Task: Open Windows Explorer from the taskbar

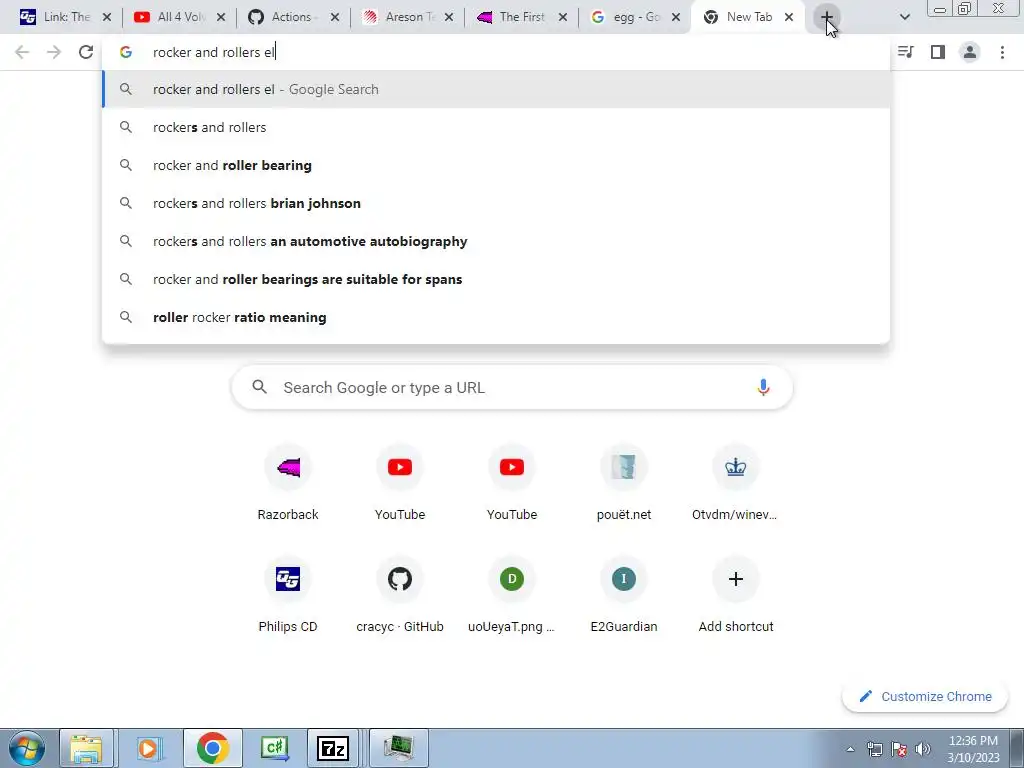Action: (87, 748)
